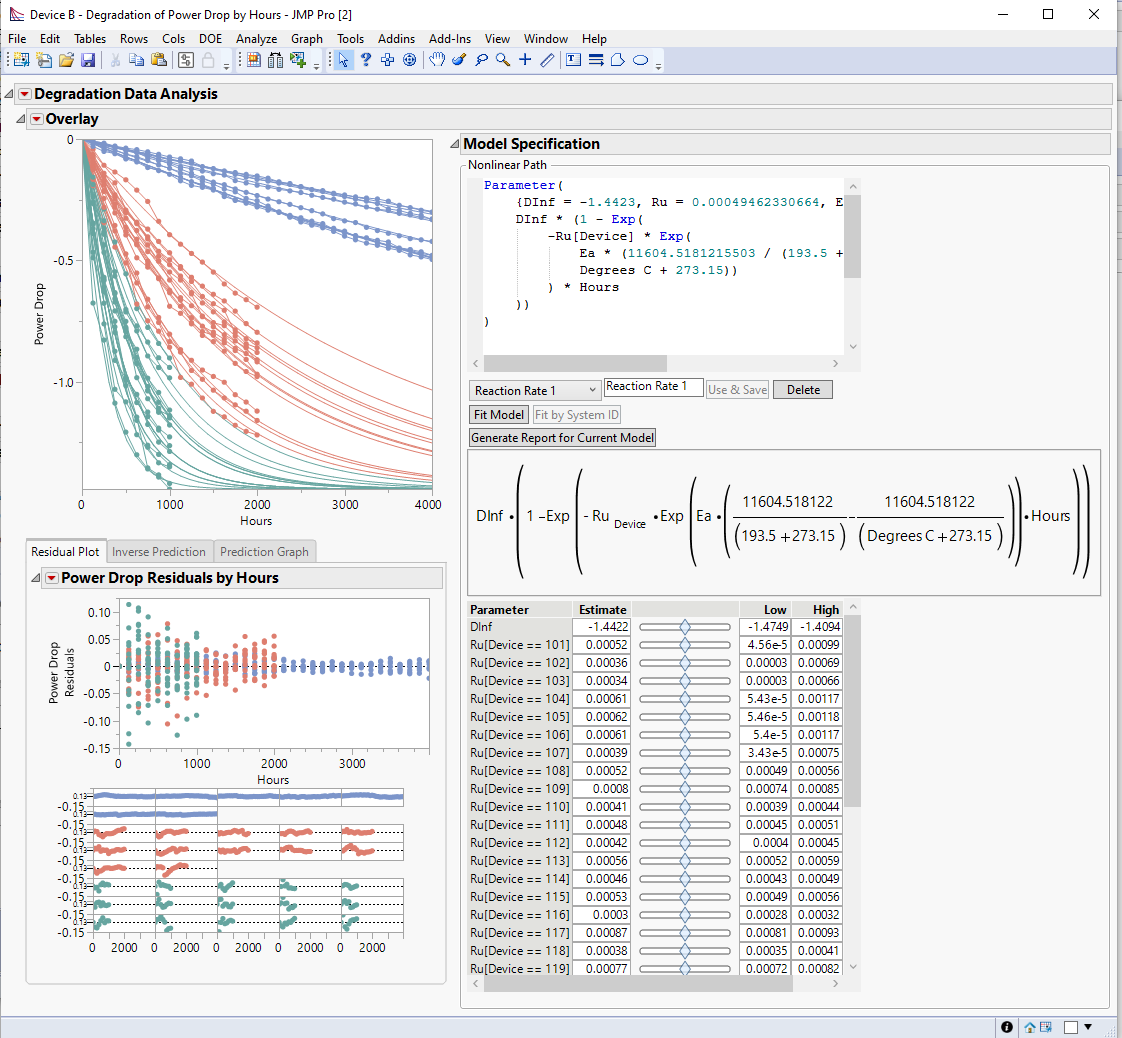Choose the Magnifier zoom tool

[503, 60]
